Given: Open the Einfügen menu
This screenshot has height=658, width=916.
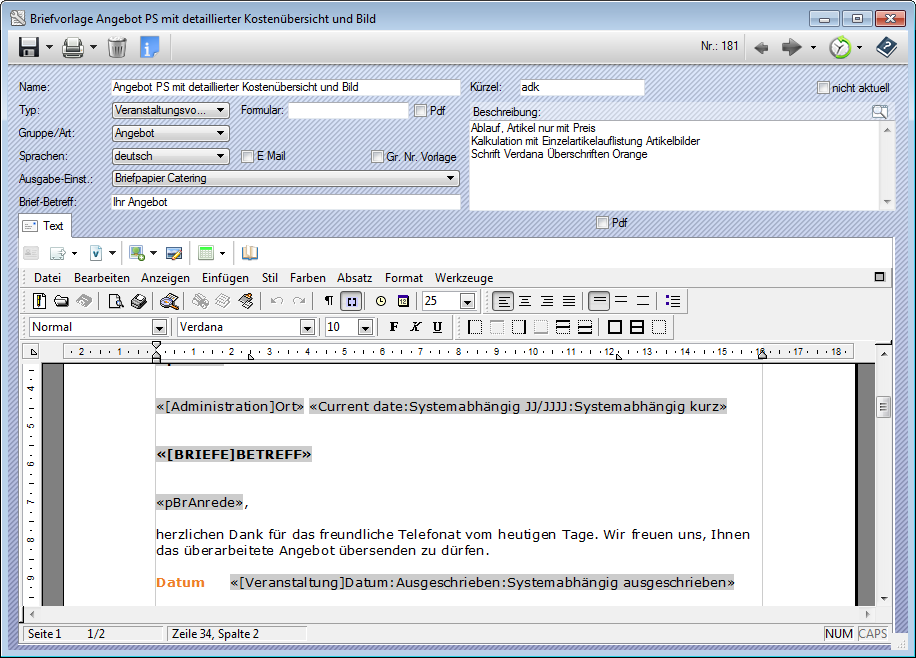Looking at the screenshot, I should pyautogui.click(x=225, y=278).
